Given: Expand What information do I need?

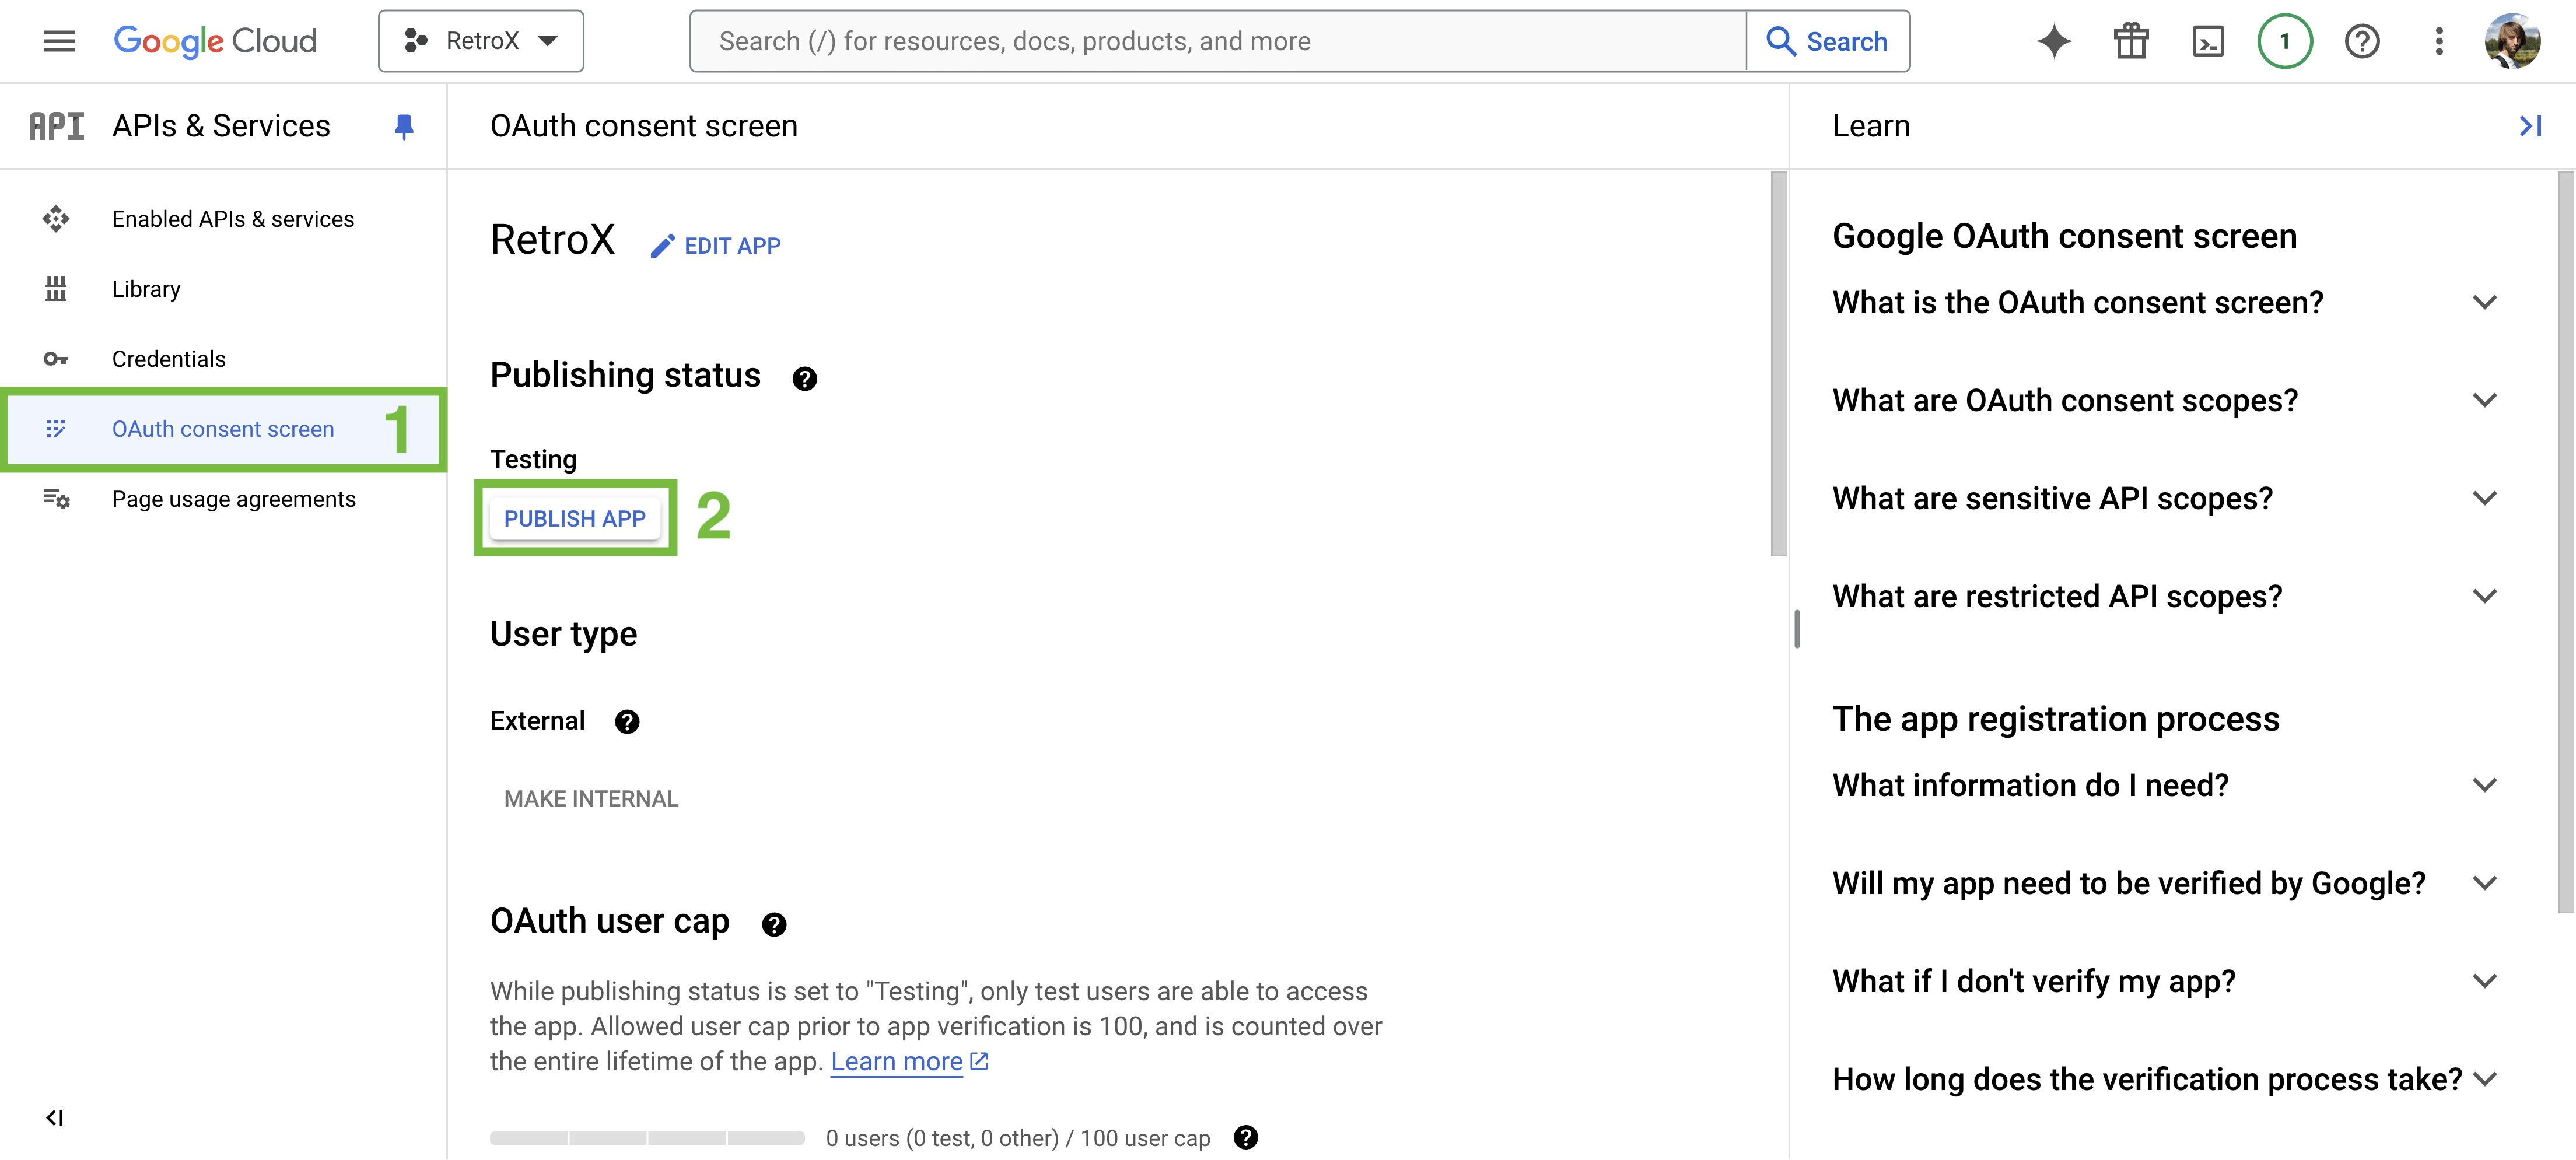Looking at the screenshot, I should pos(2165,785).
